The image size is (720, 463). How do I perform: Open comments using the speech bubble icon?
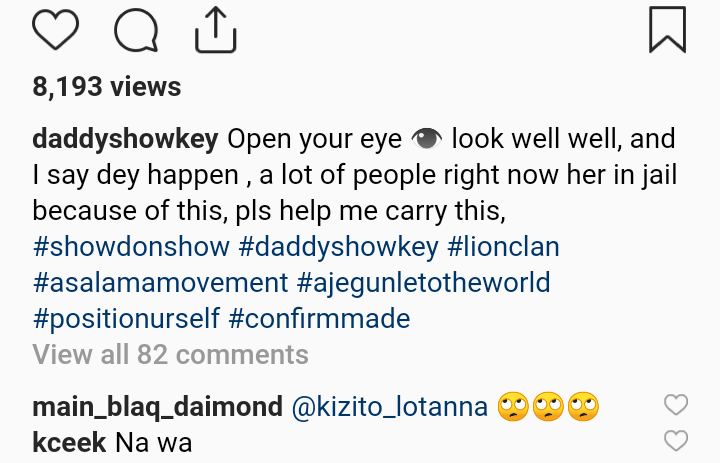pyautogui.click(x=136, y=31)
